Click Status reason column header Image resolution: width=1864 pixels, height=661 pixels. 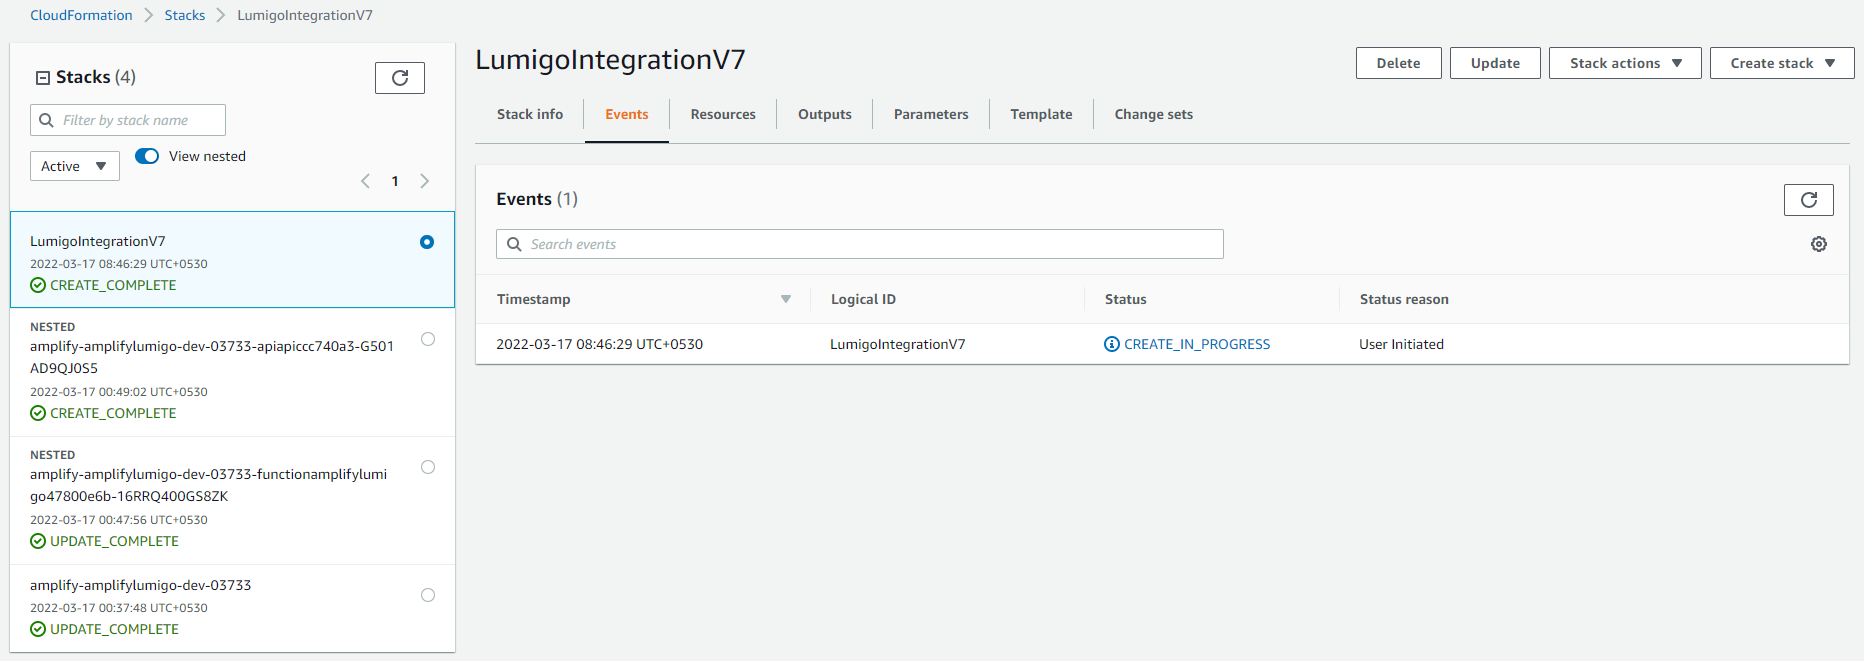click(1404, 299)
